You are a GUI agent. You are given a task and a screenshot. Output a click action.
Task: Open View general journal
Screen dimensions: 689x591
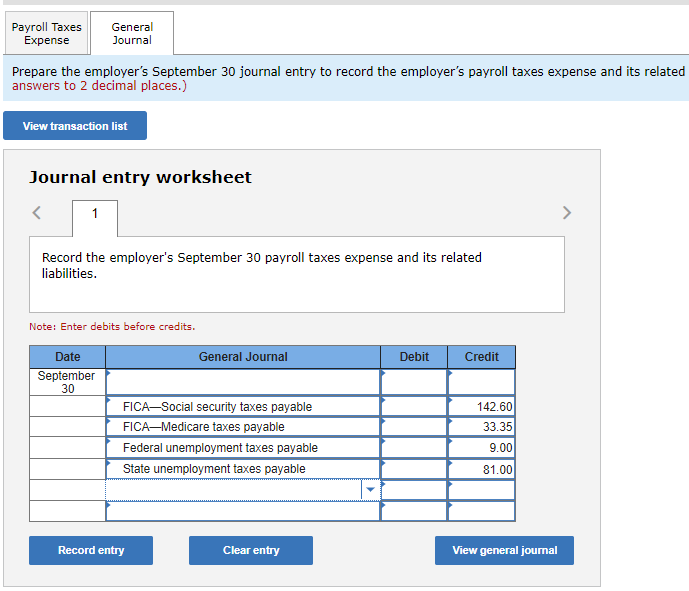[504, 550]
